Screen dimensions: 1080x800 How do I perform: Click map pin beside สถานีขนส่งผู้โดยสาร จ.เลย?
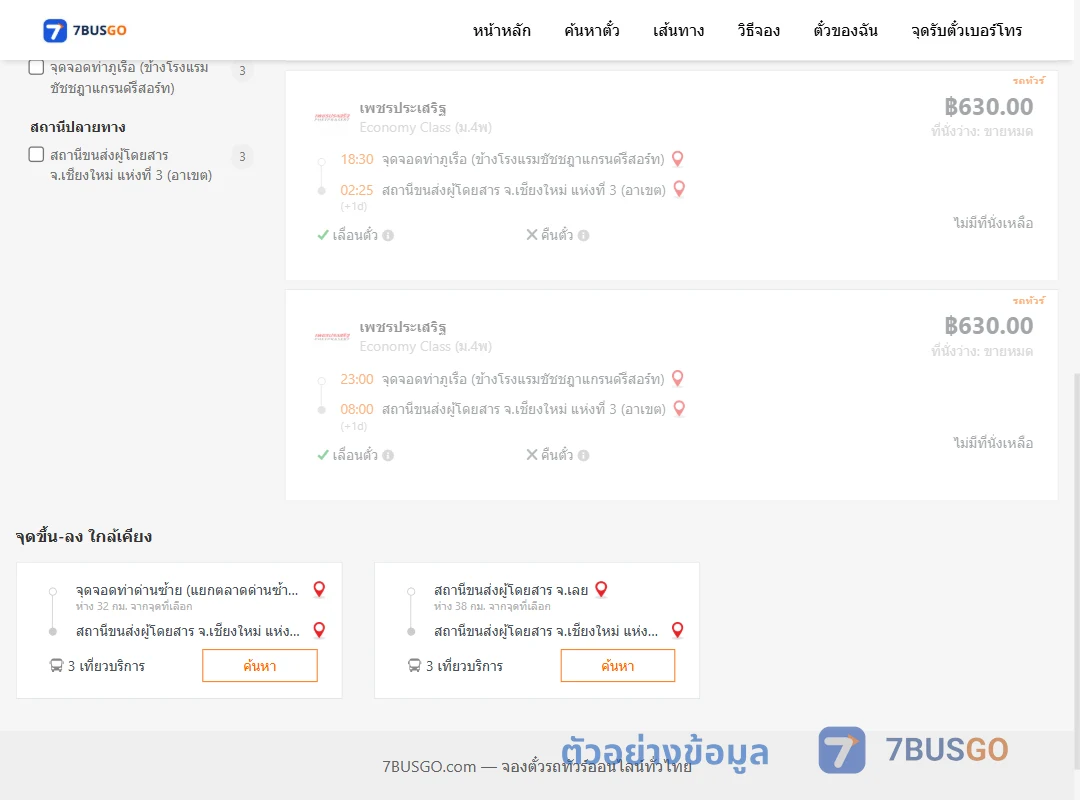pyautogui.click(x=601, y=589)
